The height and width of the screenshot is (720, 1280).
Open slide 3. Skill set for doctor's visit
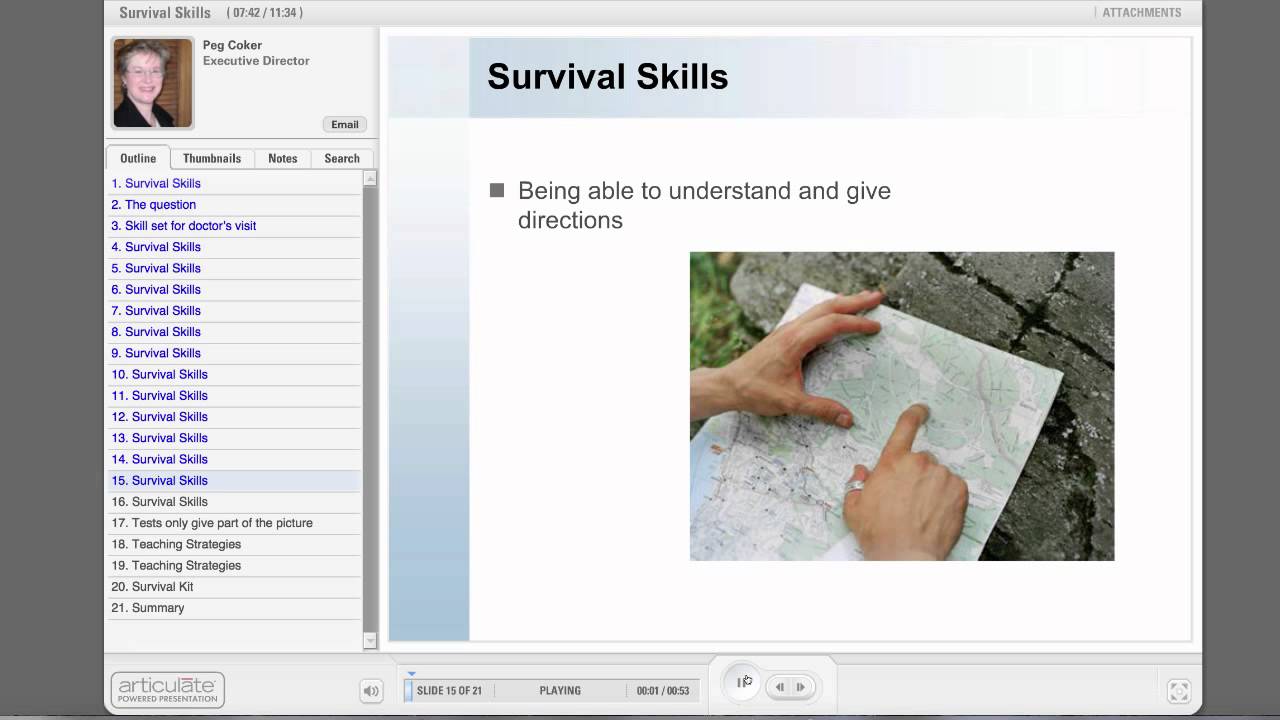234,226
